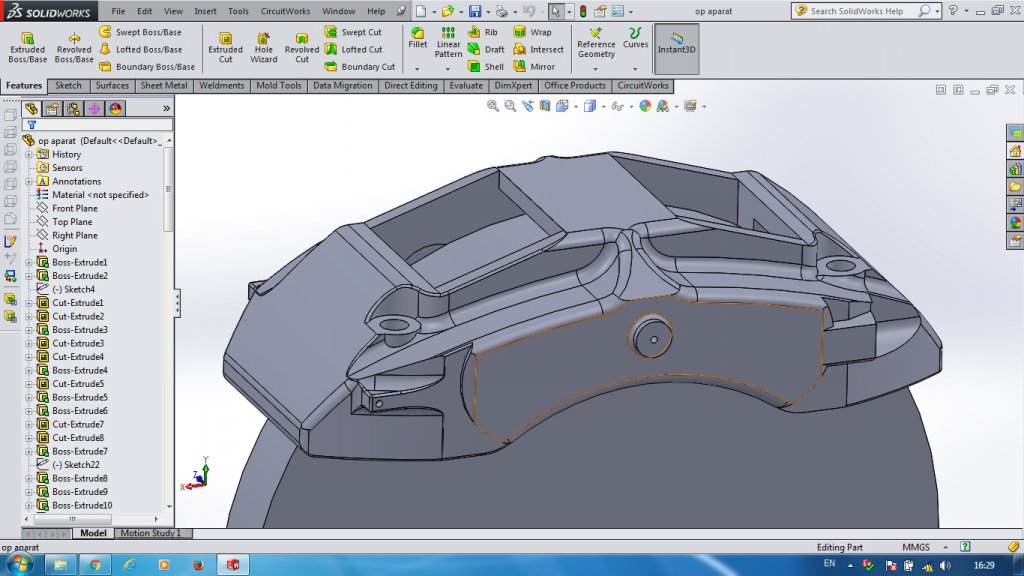Expand the History folder in feature tree
Image resolution: width=1024 pixels, height=576 pixels.
pos(29,155)
